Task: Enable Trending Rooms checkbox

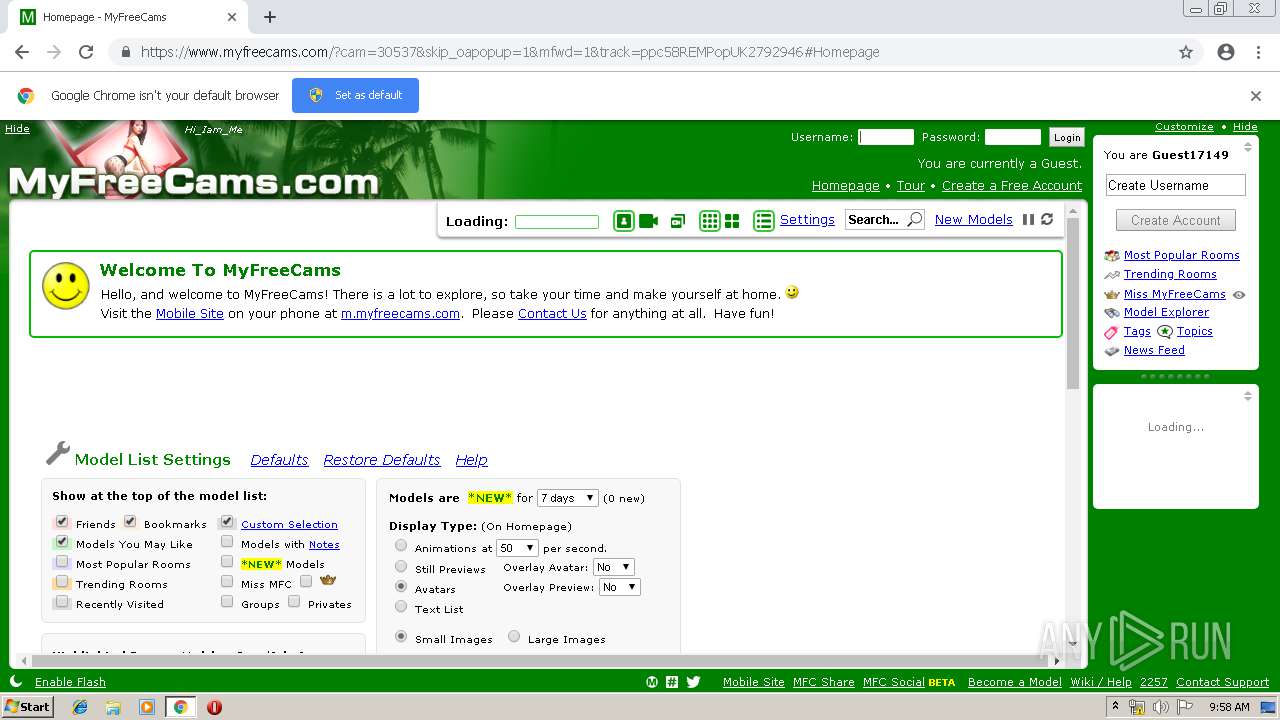Action: pyautogui.click(x=62, y=582)
